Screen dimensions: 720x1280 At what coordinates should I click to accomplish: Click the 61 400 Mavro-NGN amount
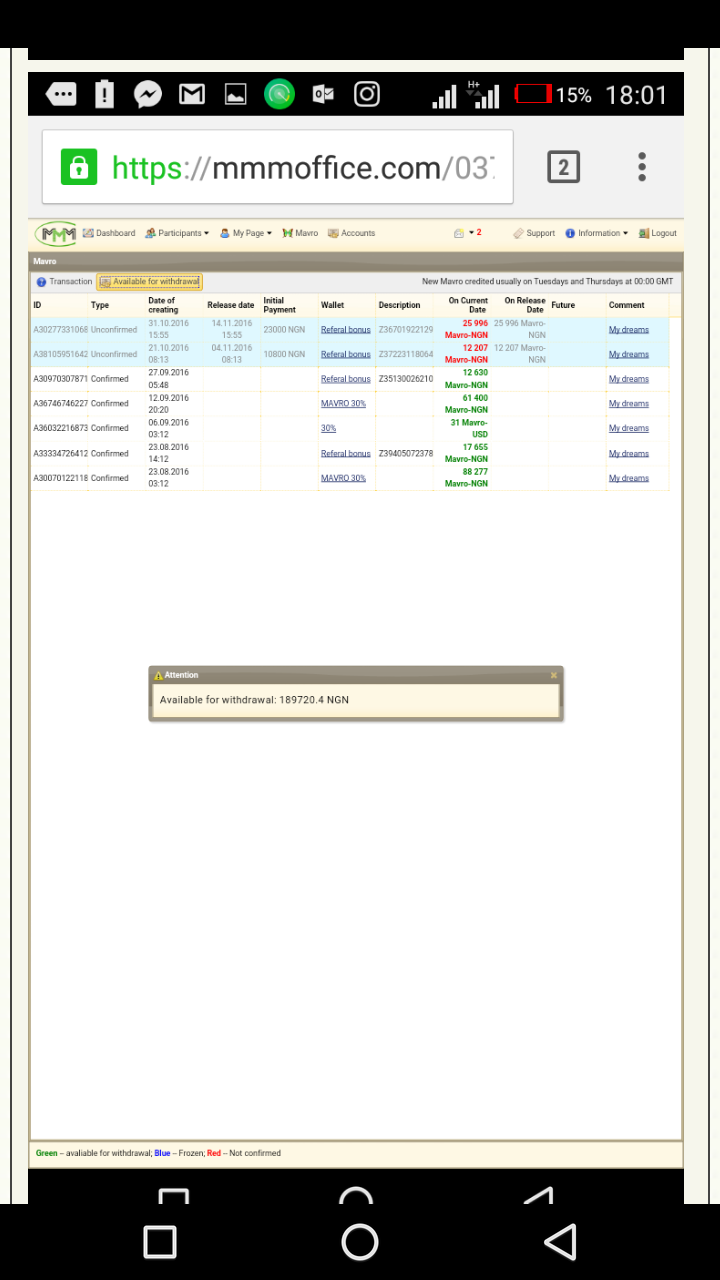(467, 404)
